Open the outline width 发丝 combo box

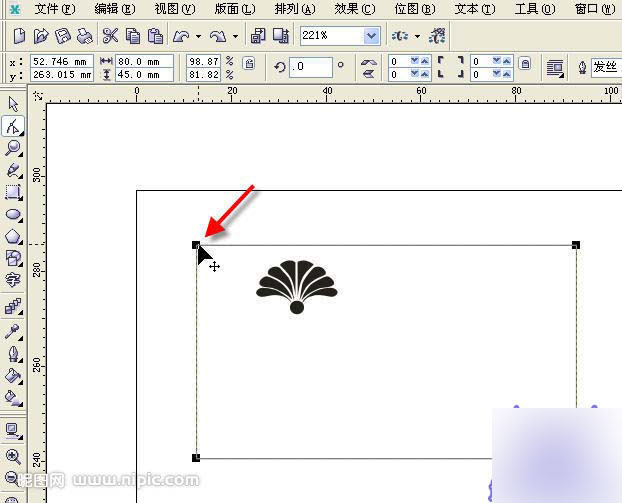click(606, 67)
